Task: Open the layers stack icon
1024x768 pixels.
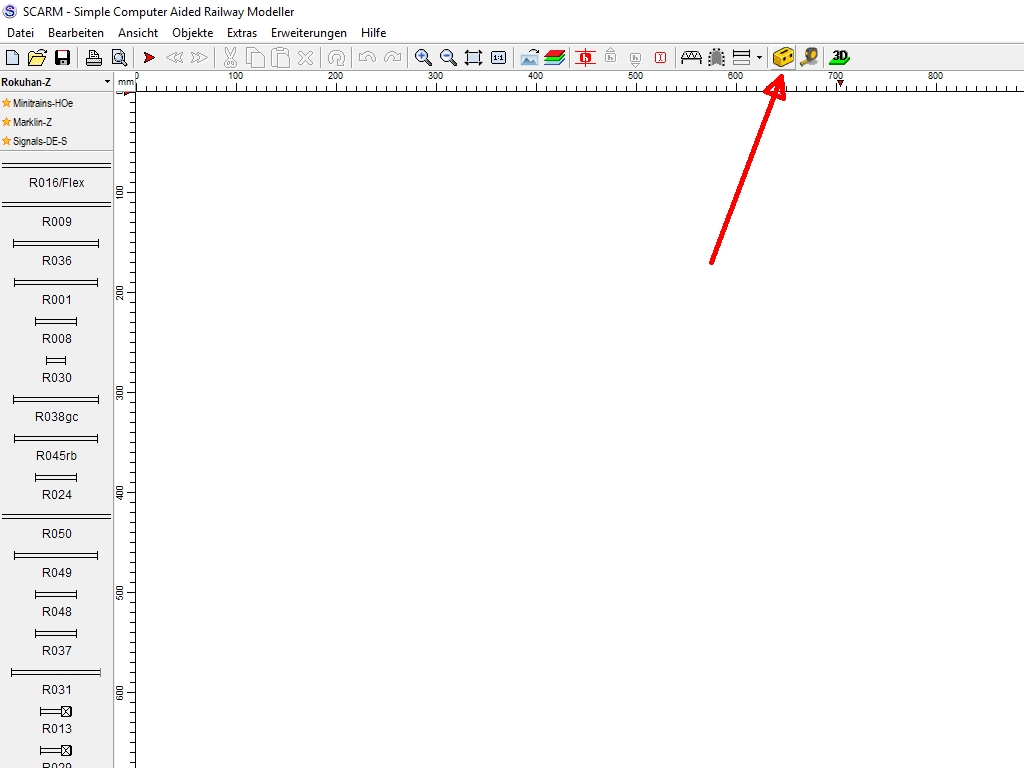Action: click(555, 57)
